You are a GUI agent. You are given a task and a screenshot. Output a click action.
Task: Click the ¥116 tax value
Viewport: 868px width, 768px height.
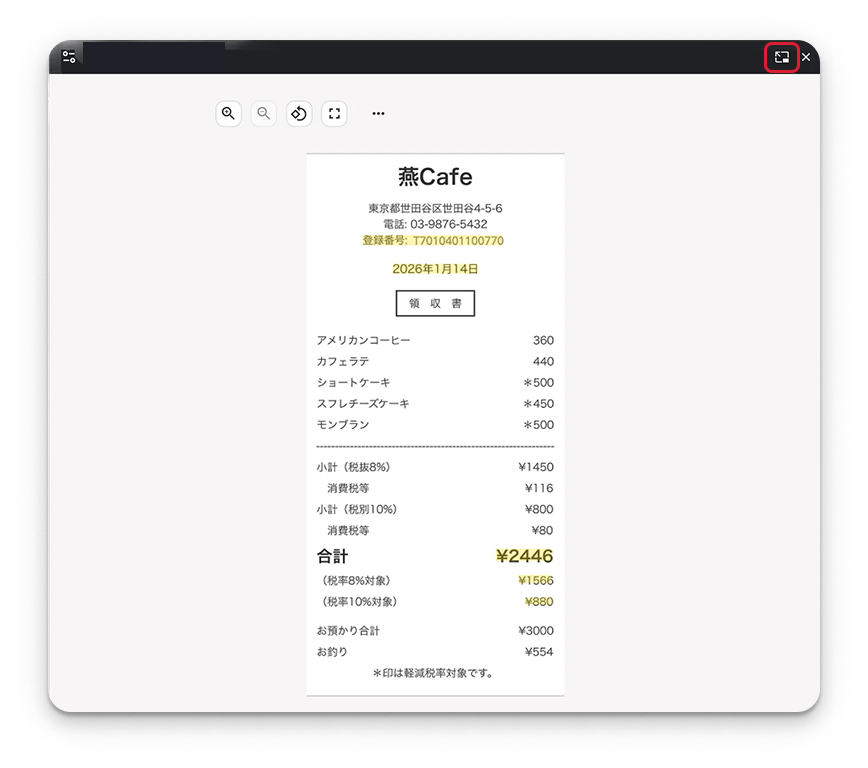point(539,488)
